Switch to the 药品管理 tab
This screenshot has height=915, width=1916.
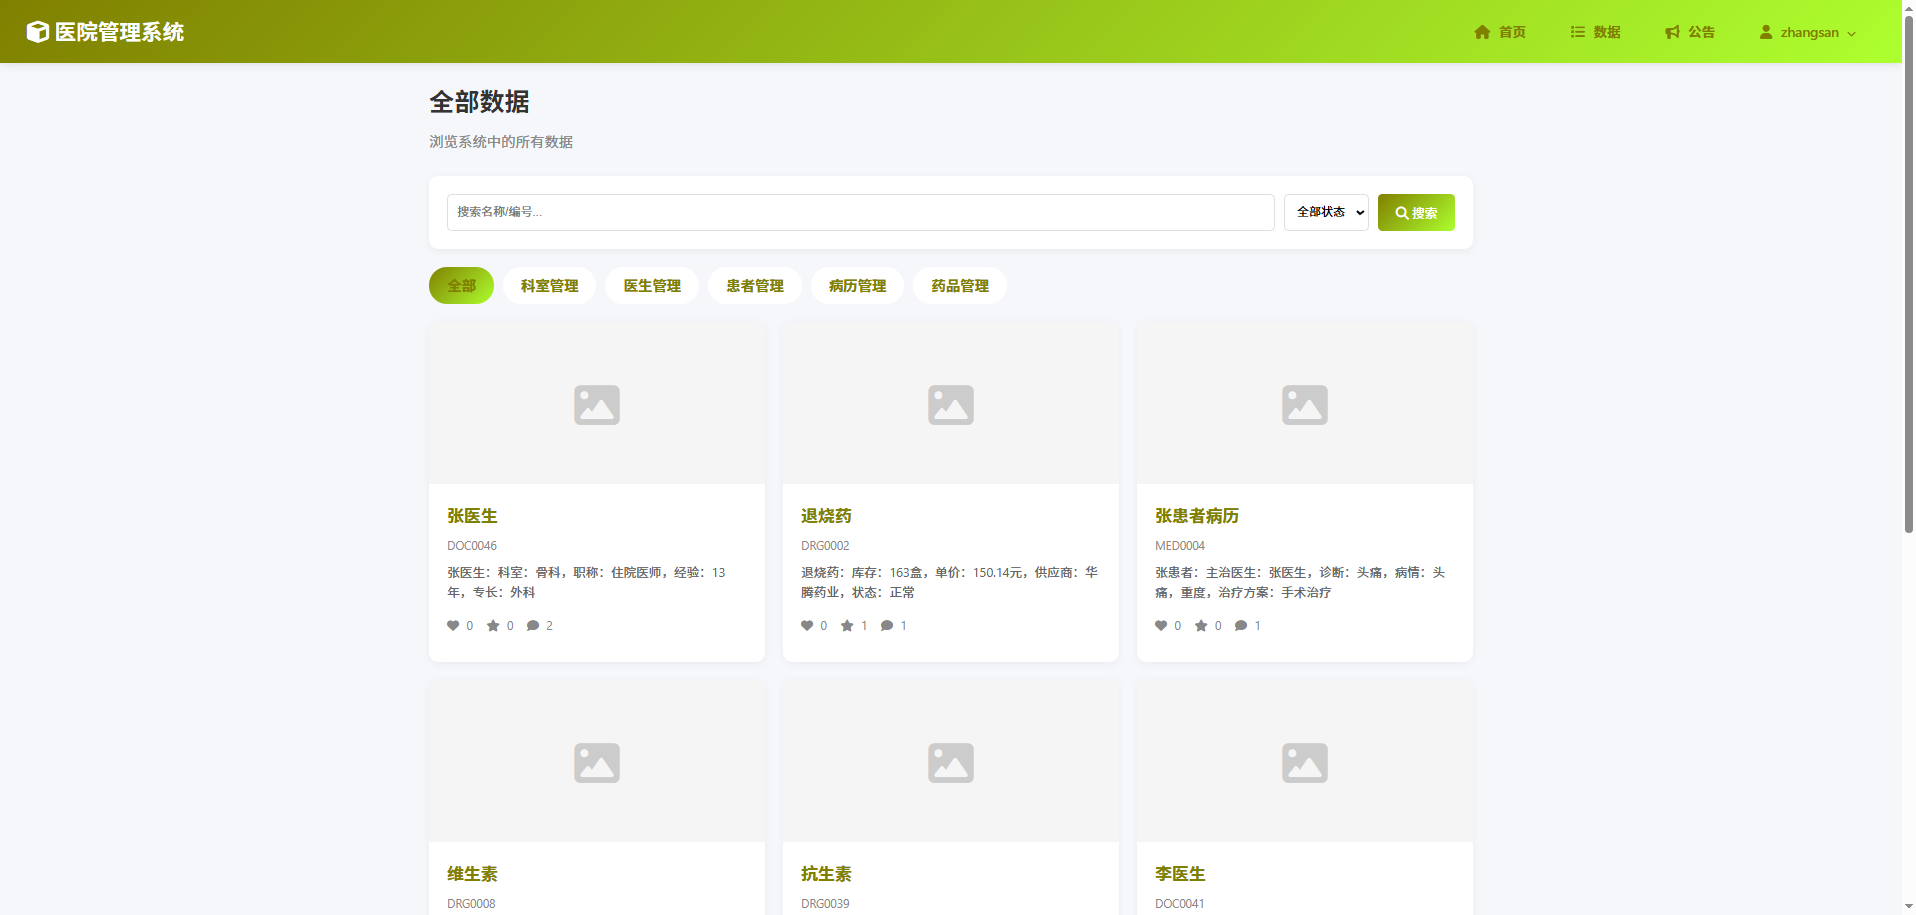[x=960, y=286]
